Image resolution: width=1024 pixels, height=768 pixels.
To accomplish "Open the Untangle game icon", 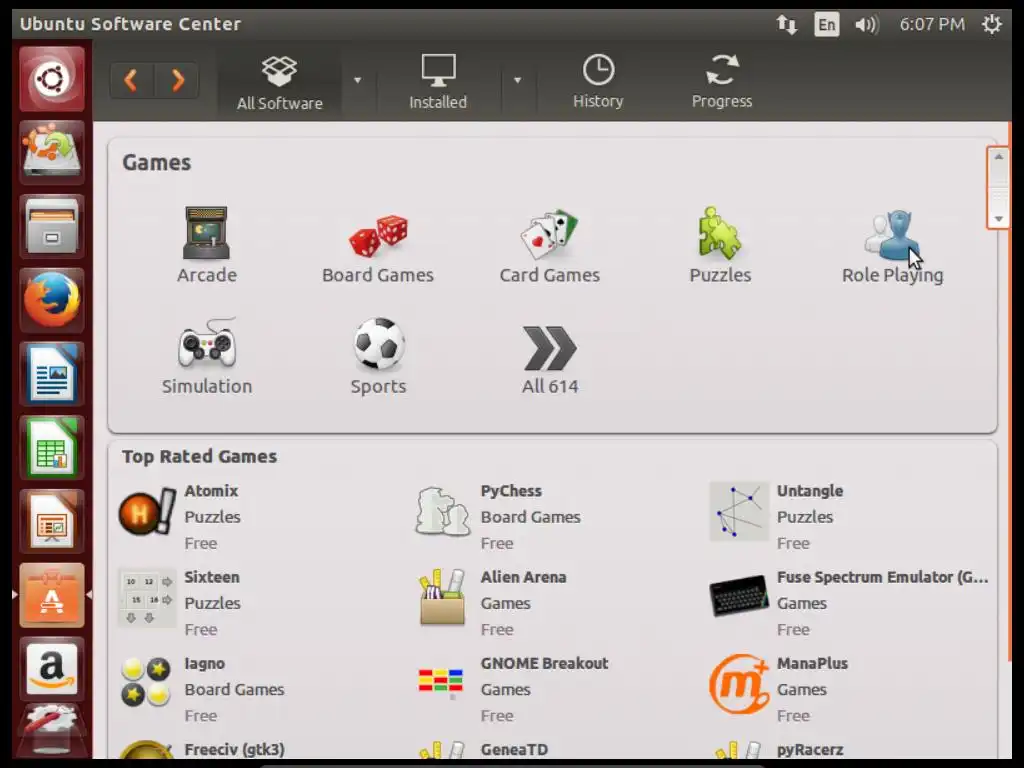I will coord(739,511).
